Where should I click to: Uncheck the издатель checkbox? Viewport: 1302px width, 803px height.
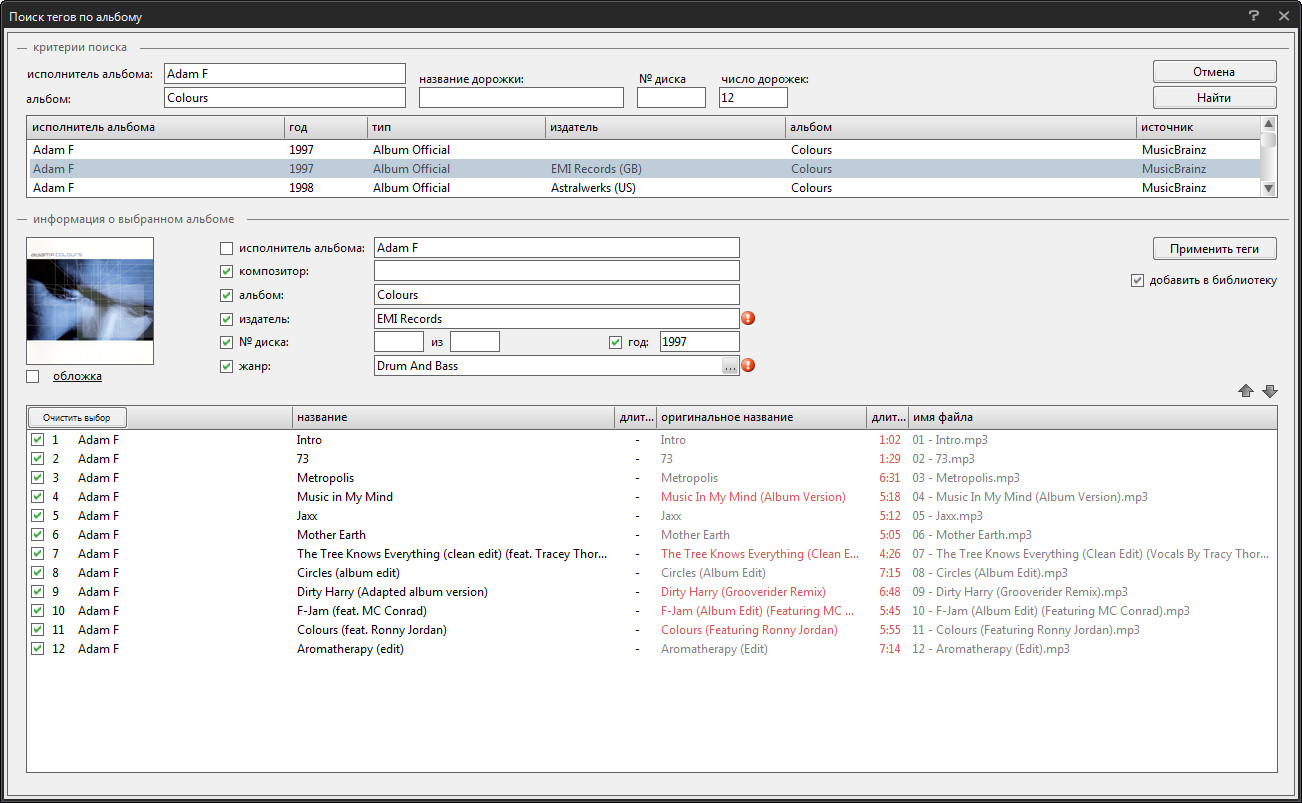[x=226, y=319]
